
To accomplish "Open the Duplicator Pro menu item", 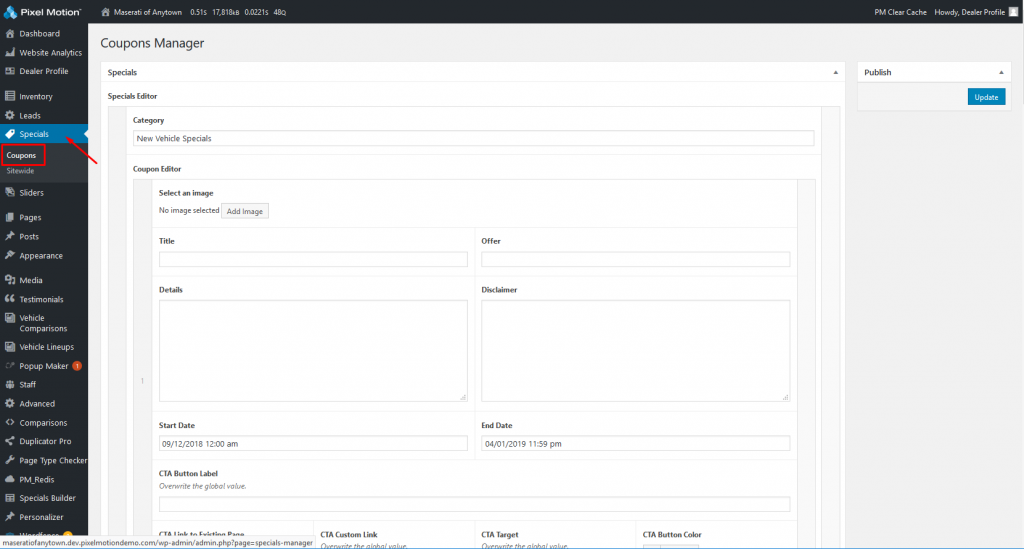I will [44, 441].
